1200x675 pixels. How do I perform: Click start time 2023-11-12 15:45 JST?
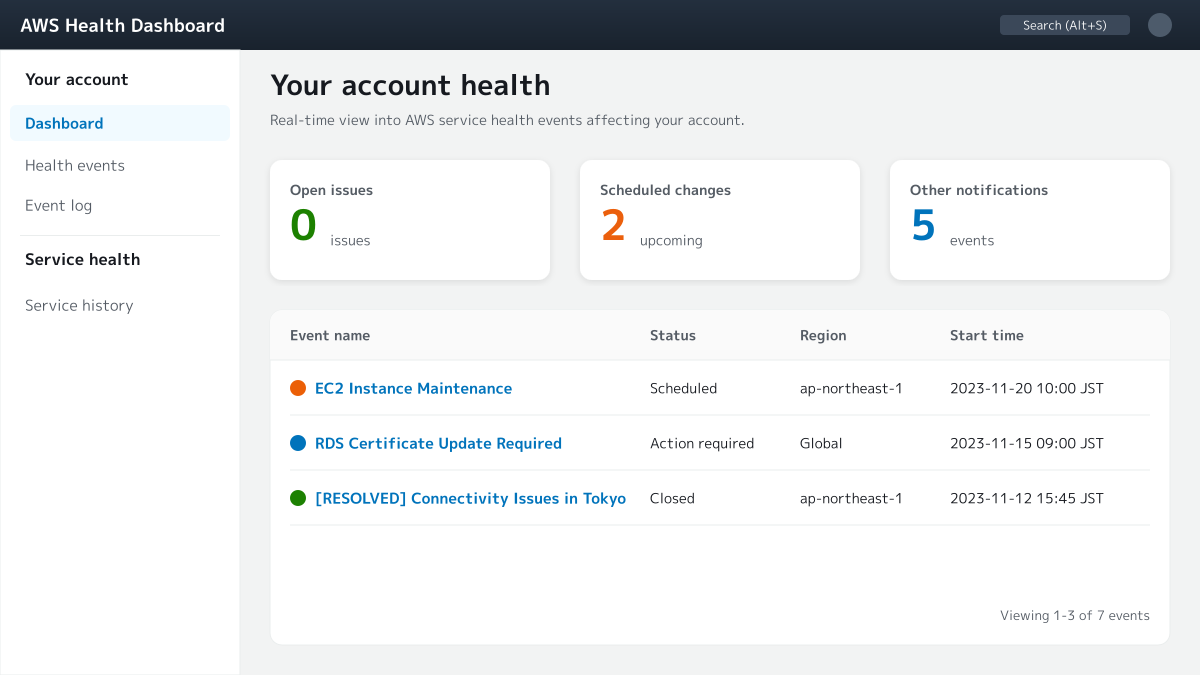(1027, 498)
